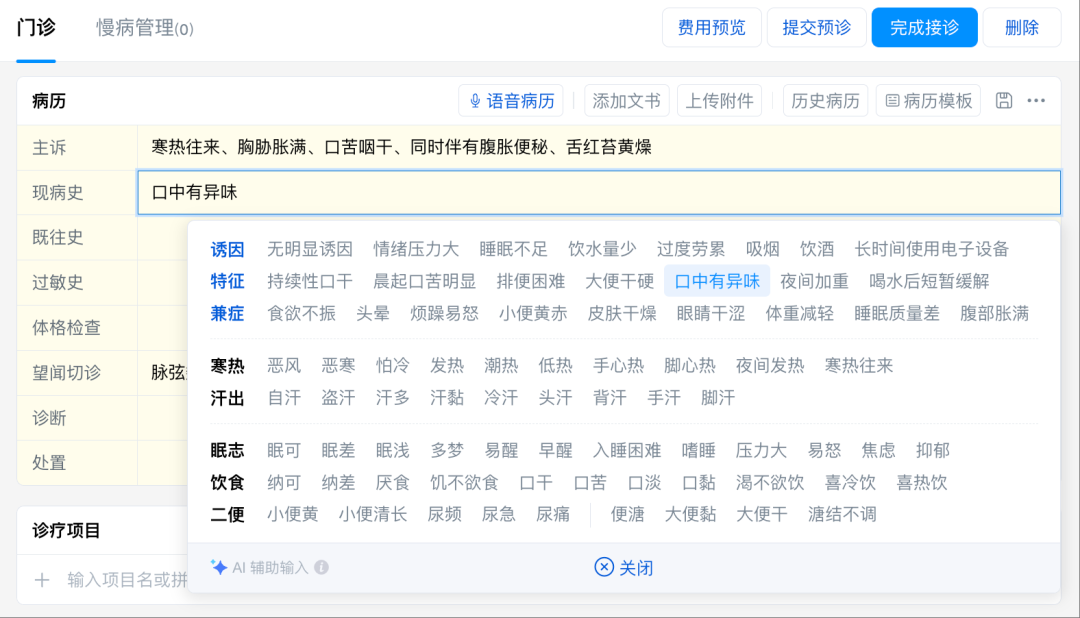The image size is (1080, 618).
Task: Expand the 兼症 category
Action: tap(227, 313)
